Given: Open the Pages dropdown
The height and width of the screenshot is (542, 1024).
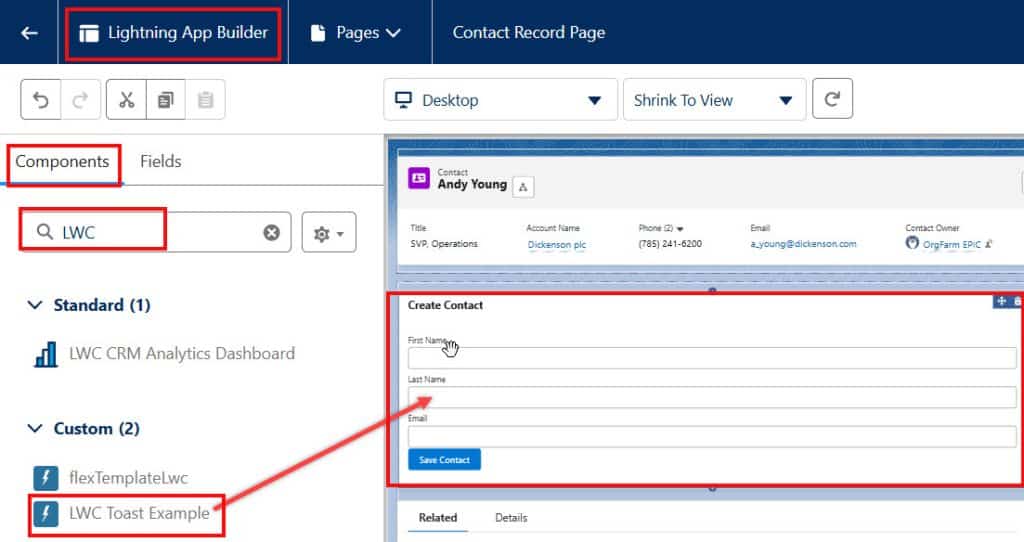Looking at the screenshot, I should [x=356, y=33].
